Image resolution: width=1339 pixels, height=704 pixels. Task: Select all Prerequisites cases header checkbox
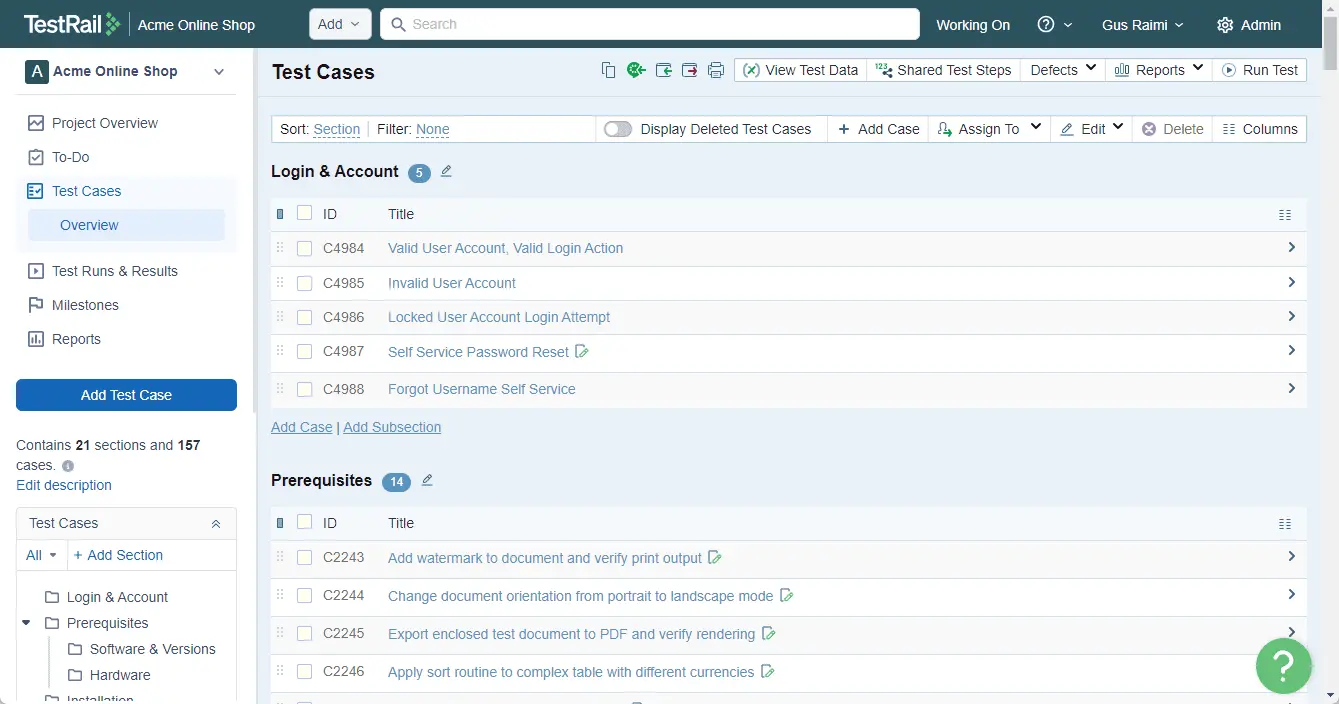(x=305, y=522)
